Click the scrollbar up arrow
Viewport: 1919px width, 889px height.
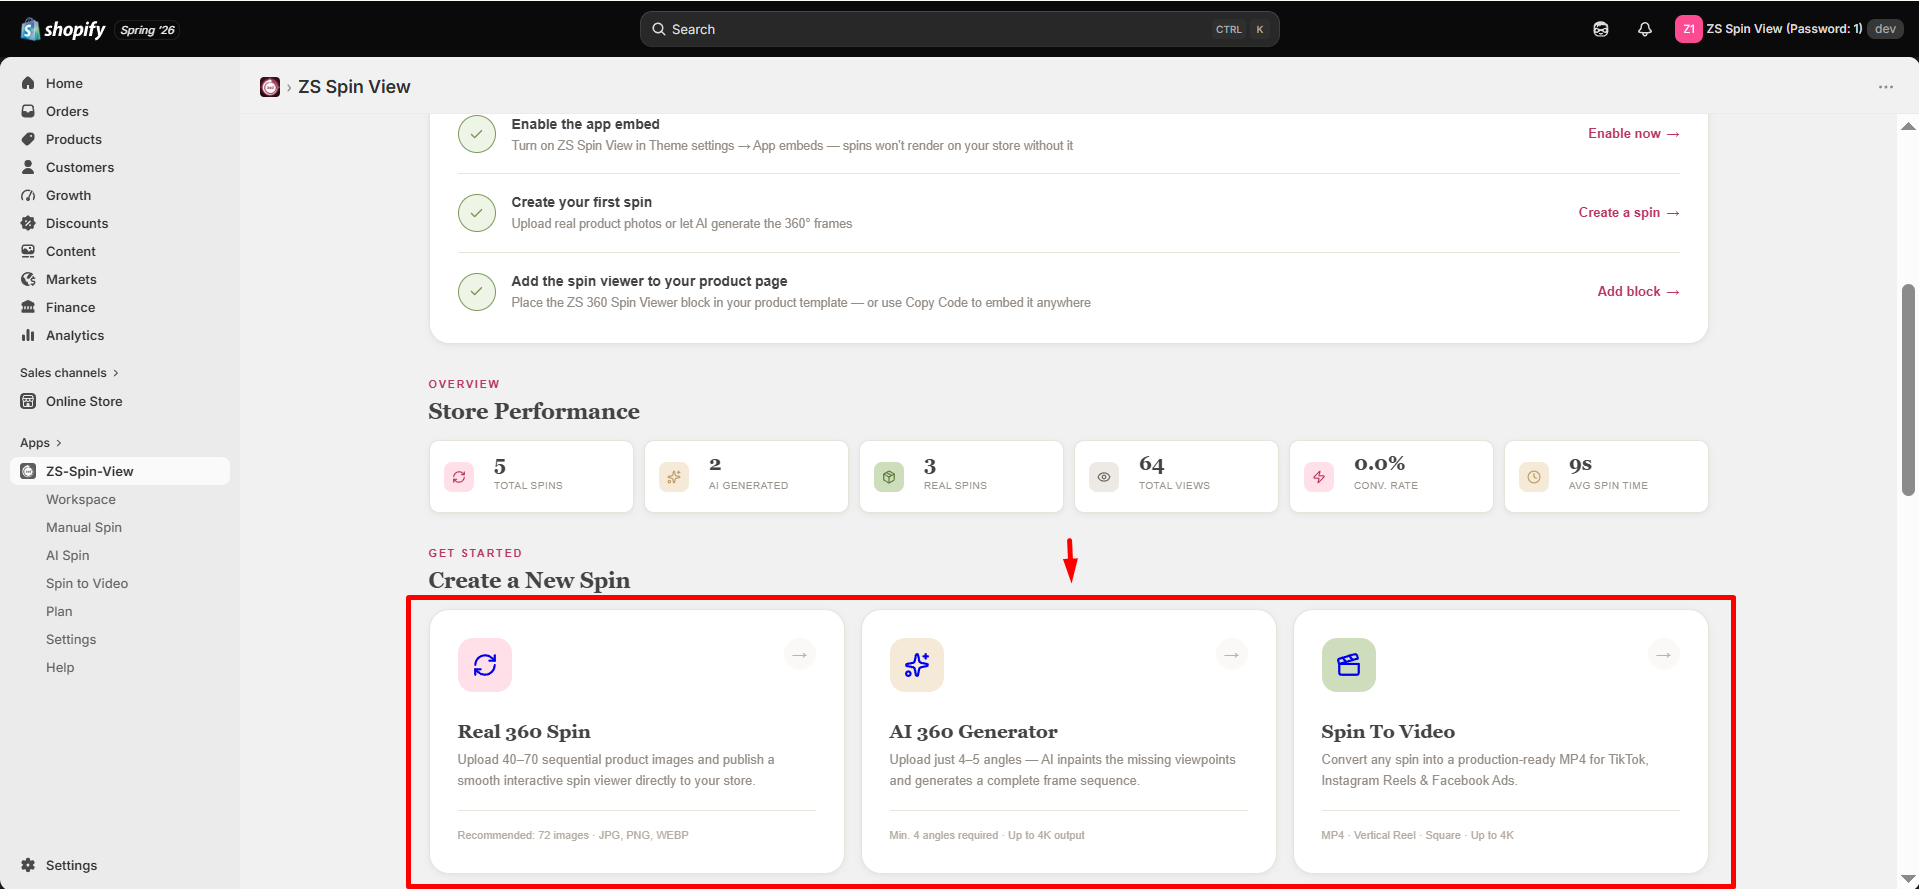[1908, 126]
